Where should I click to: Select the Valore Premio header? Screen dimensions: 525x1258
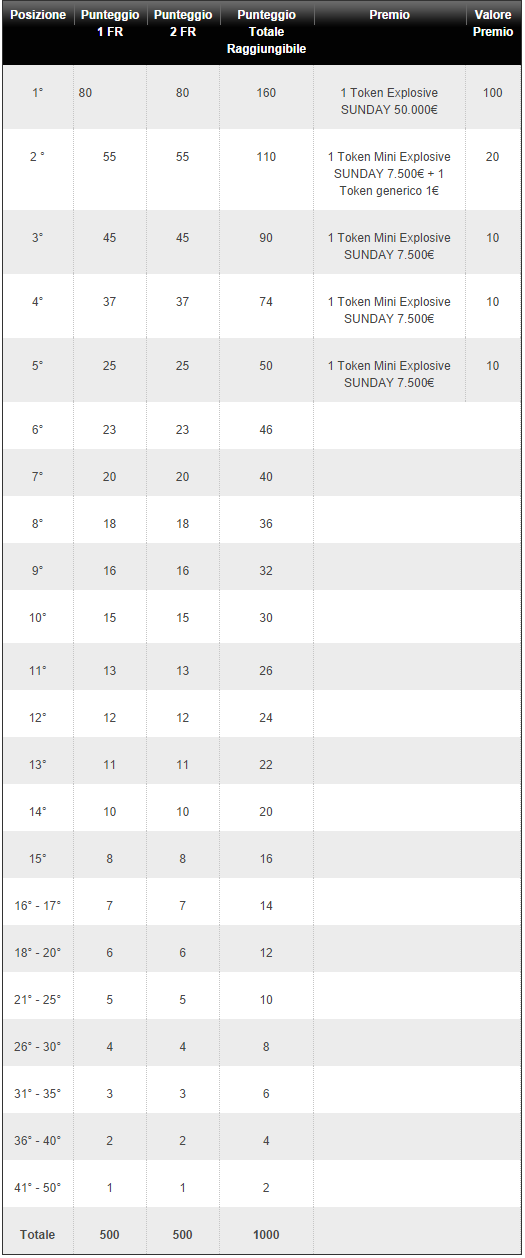tap(493, 24)
